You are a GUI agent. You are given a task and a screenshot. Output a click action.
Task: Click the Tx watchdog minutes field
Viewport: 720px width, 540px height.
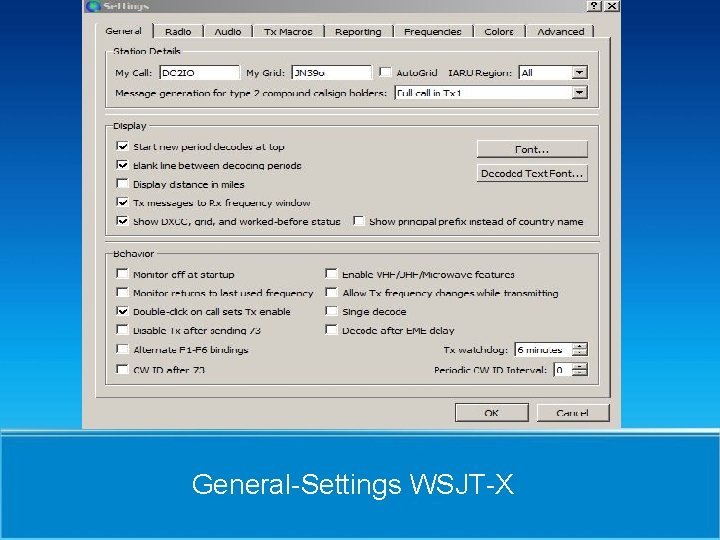[543, 349]
